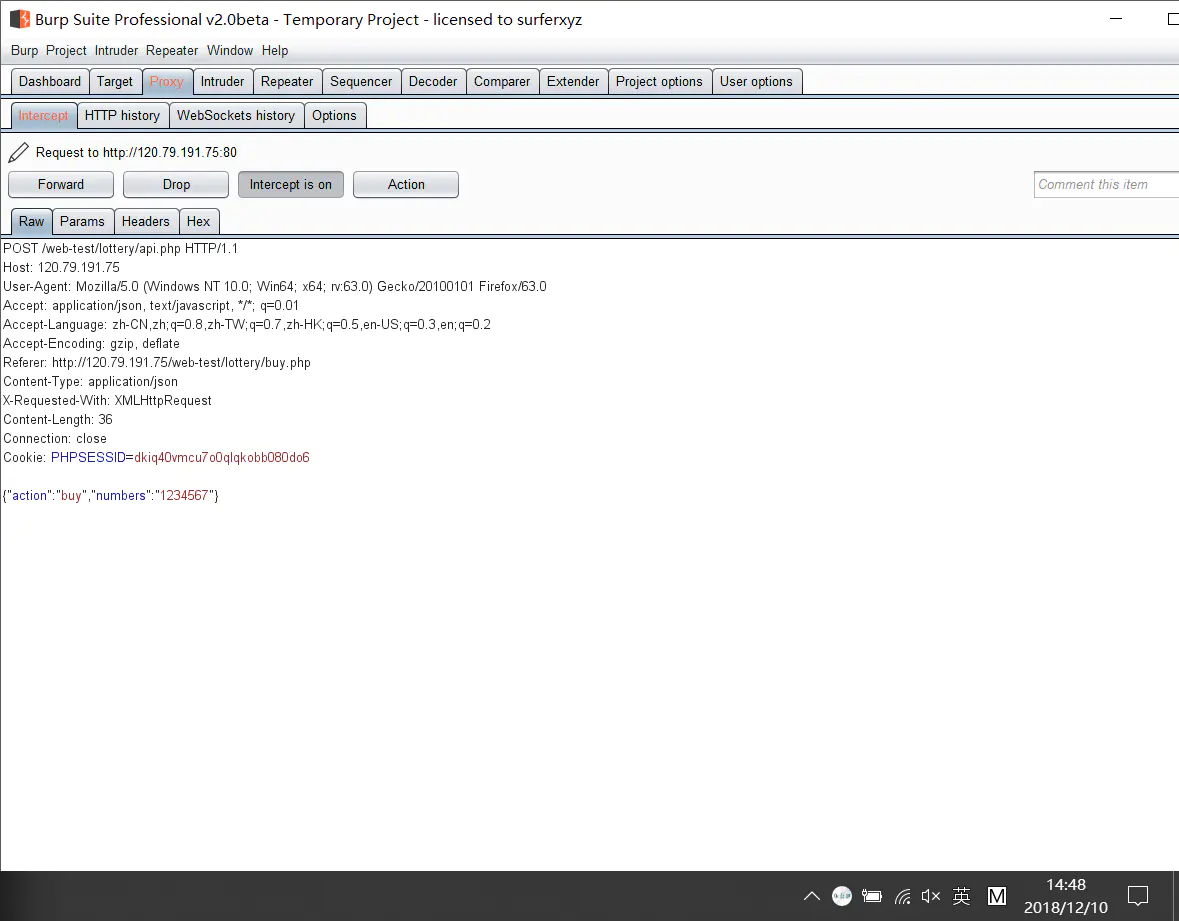1179x921 pixels.
Task: Click the 'X-Requested-With: XMLHttpRequest' line
Action: 108,401
